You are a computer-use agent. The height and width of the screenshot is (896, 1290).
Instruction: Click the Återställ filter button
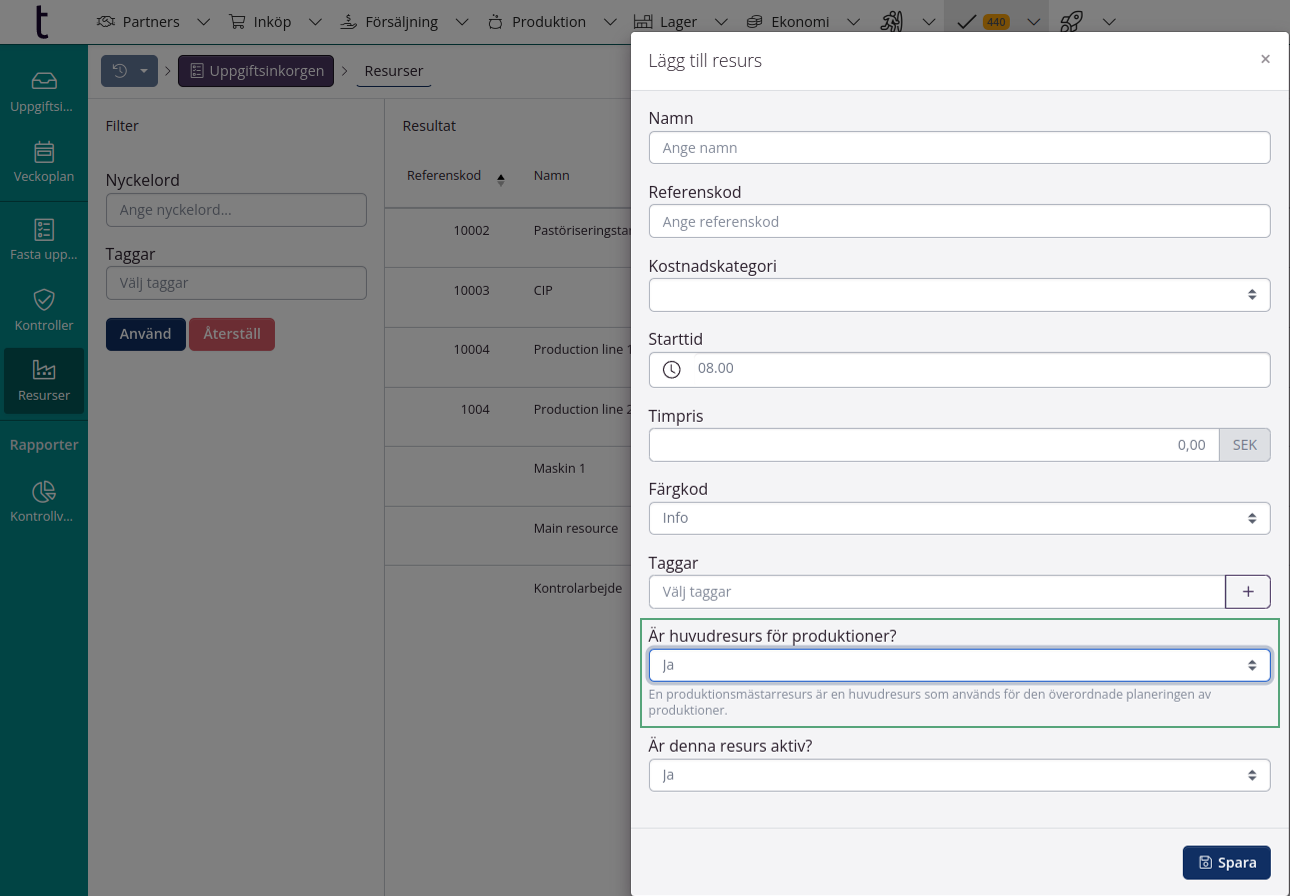coord(231,334)
